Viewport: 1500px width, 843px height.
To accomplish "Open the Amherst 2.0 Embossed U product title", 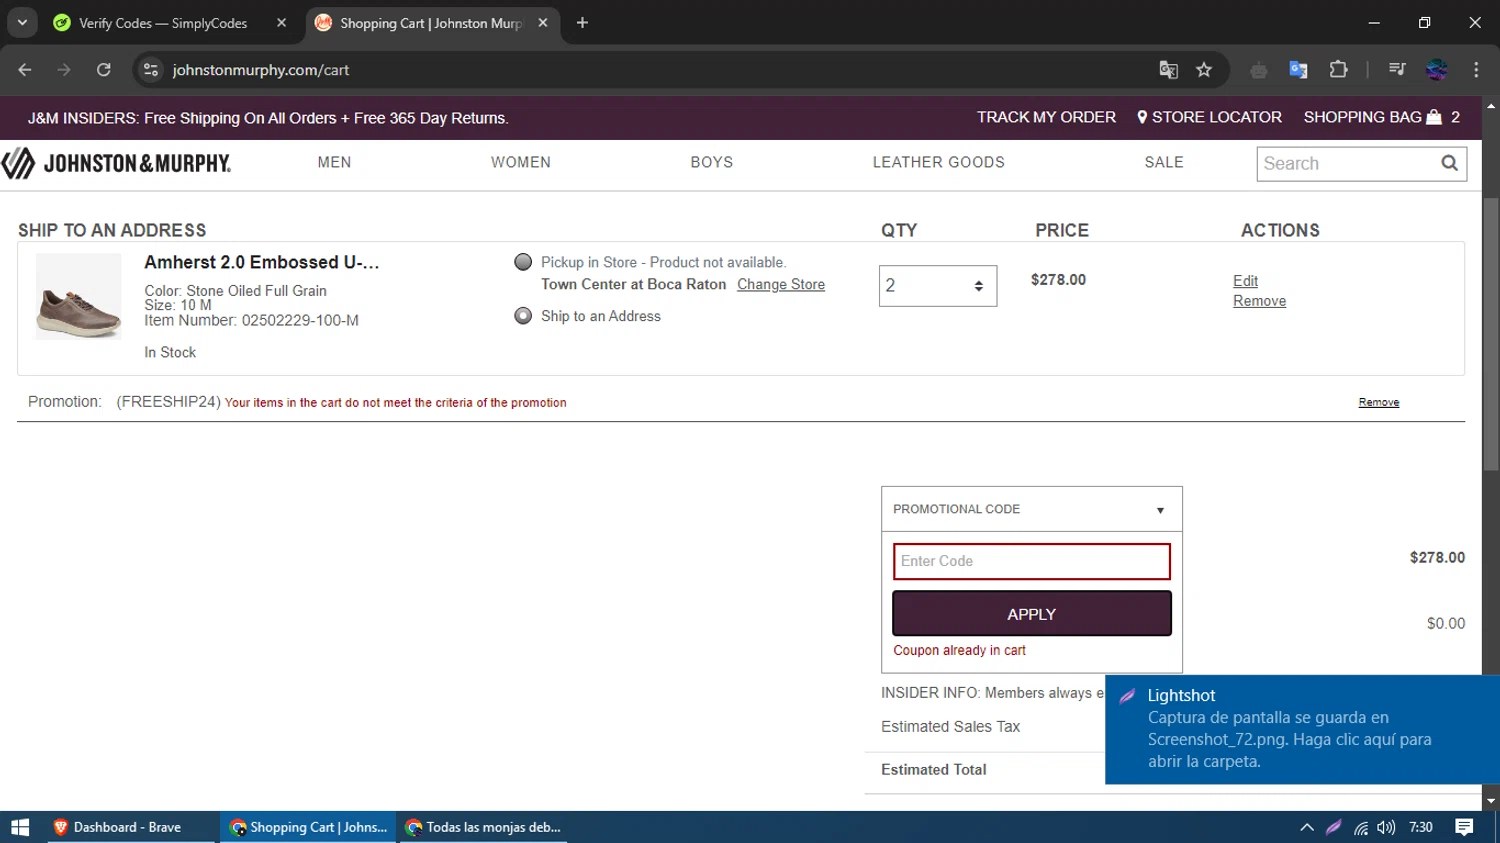I will (262, 262).
